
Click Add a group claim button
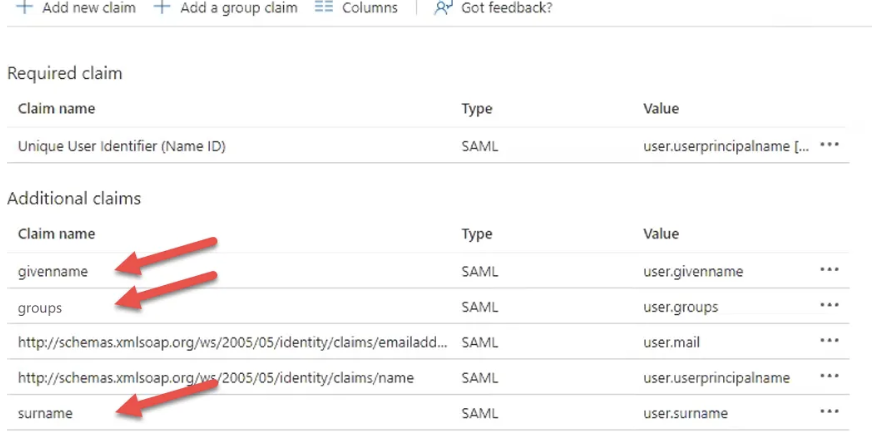pos(226,8)
